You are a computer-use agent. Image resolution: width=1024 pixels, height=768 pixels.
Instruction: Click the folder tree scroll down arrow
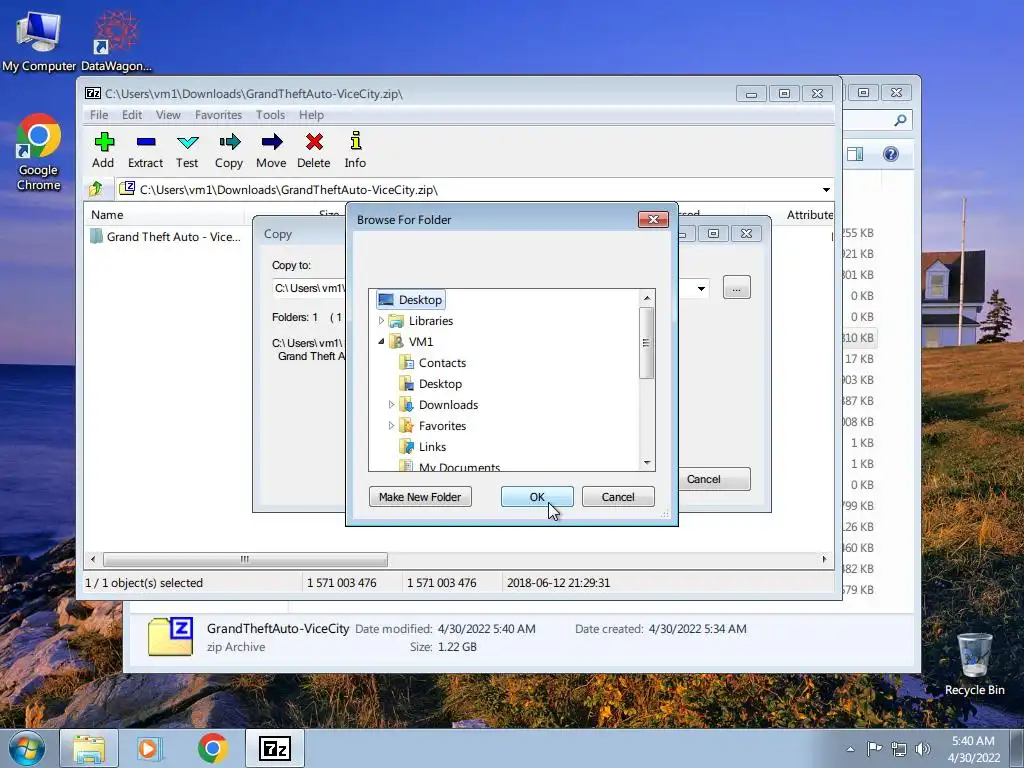coord(647,462)
